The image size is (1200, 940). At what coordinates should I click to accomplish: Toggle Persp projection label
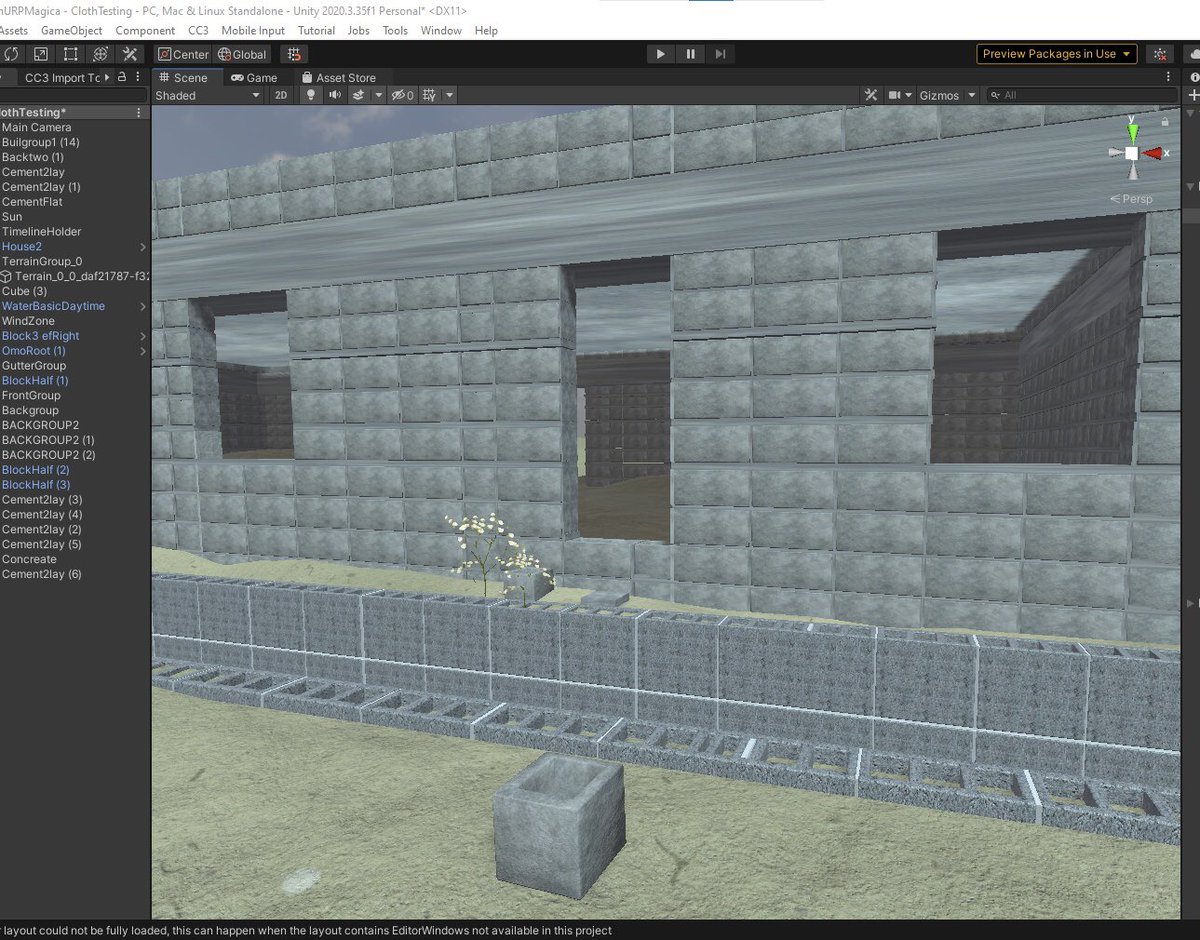tap(1132, 199)
